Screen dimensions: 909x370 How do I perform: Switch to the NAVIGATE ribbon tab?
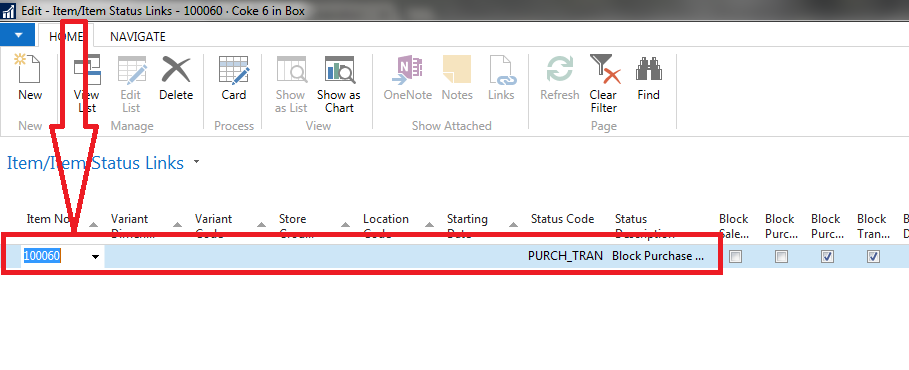click(138, 37)
